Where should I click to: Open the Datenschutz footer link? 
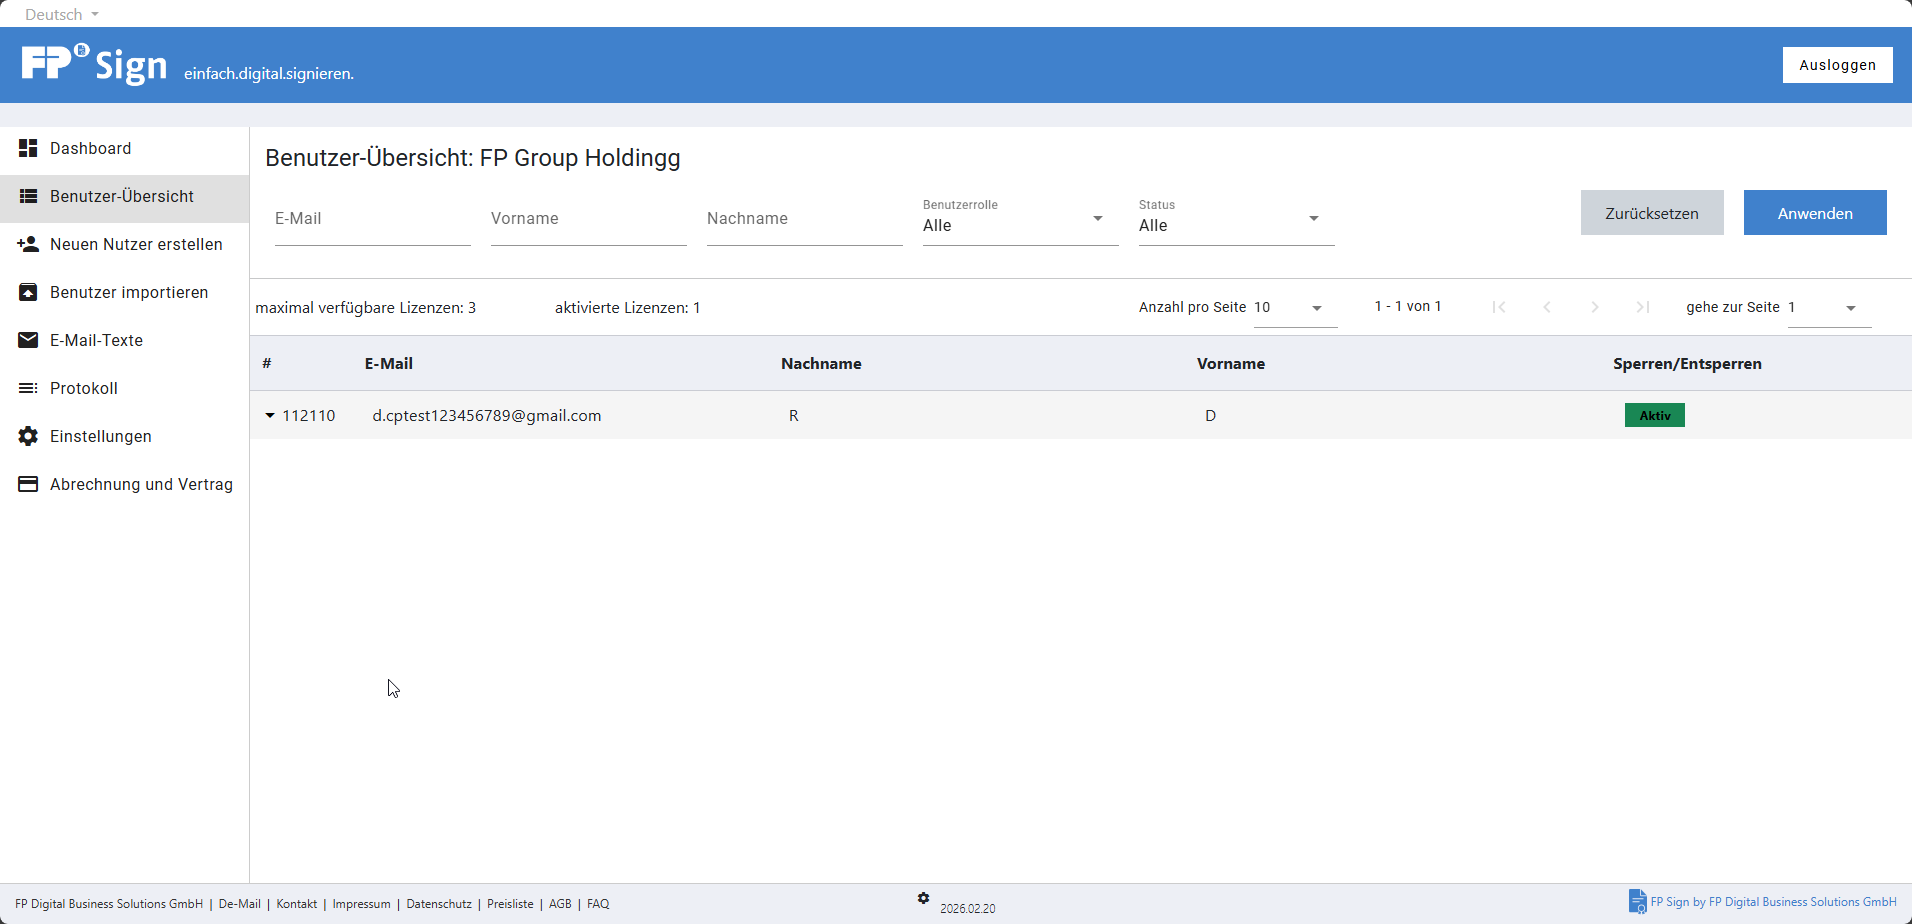(x=439, y=904)
